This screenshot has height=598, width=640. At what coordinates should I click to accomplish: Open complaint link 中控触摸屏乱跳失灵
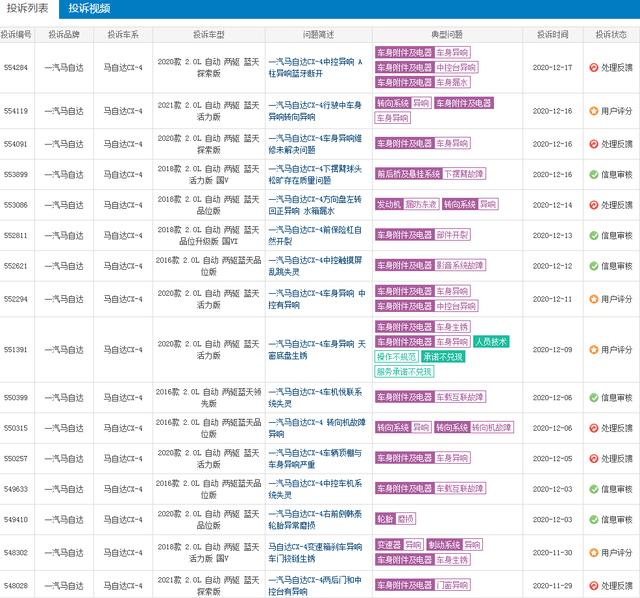point(315,266)
